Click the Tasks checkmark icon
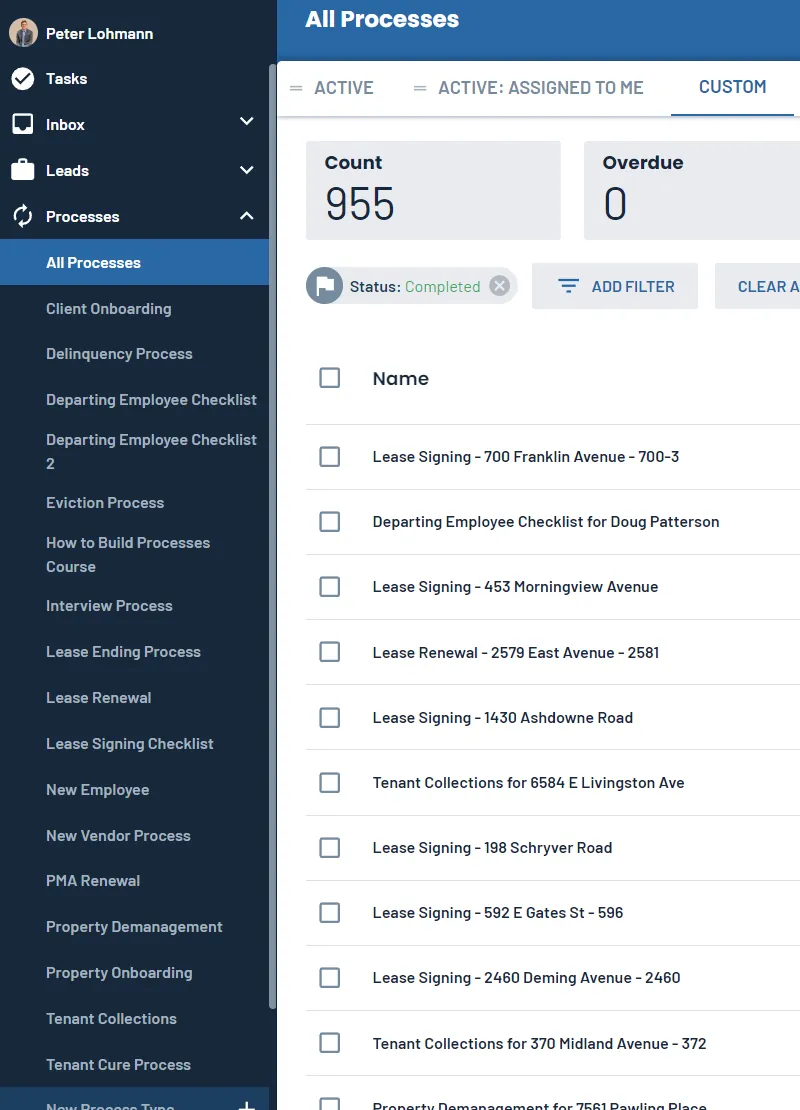The width and height of the screenshot is (800, 1110). pos(23,79)
